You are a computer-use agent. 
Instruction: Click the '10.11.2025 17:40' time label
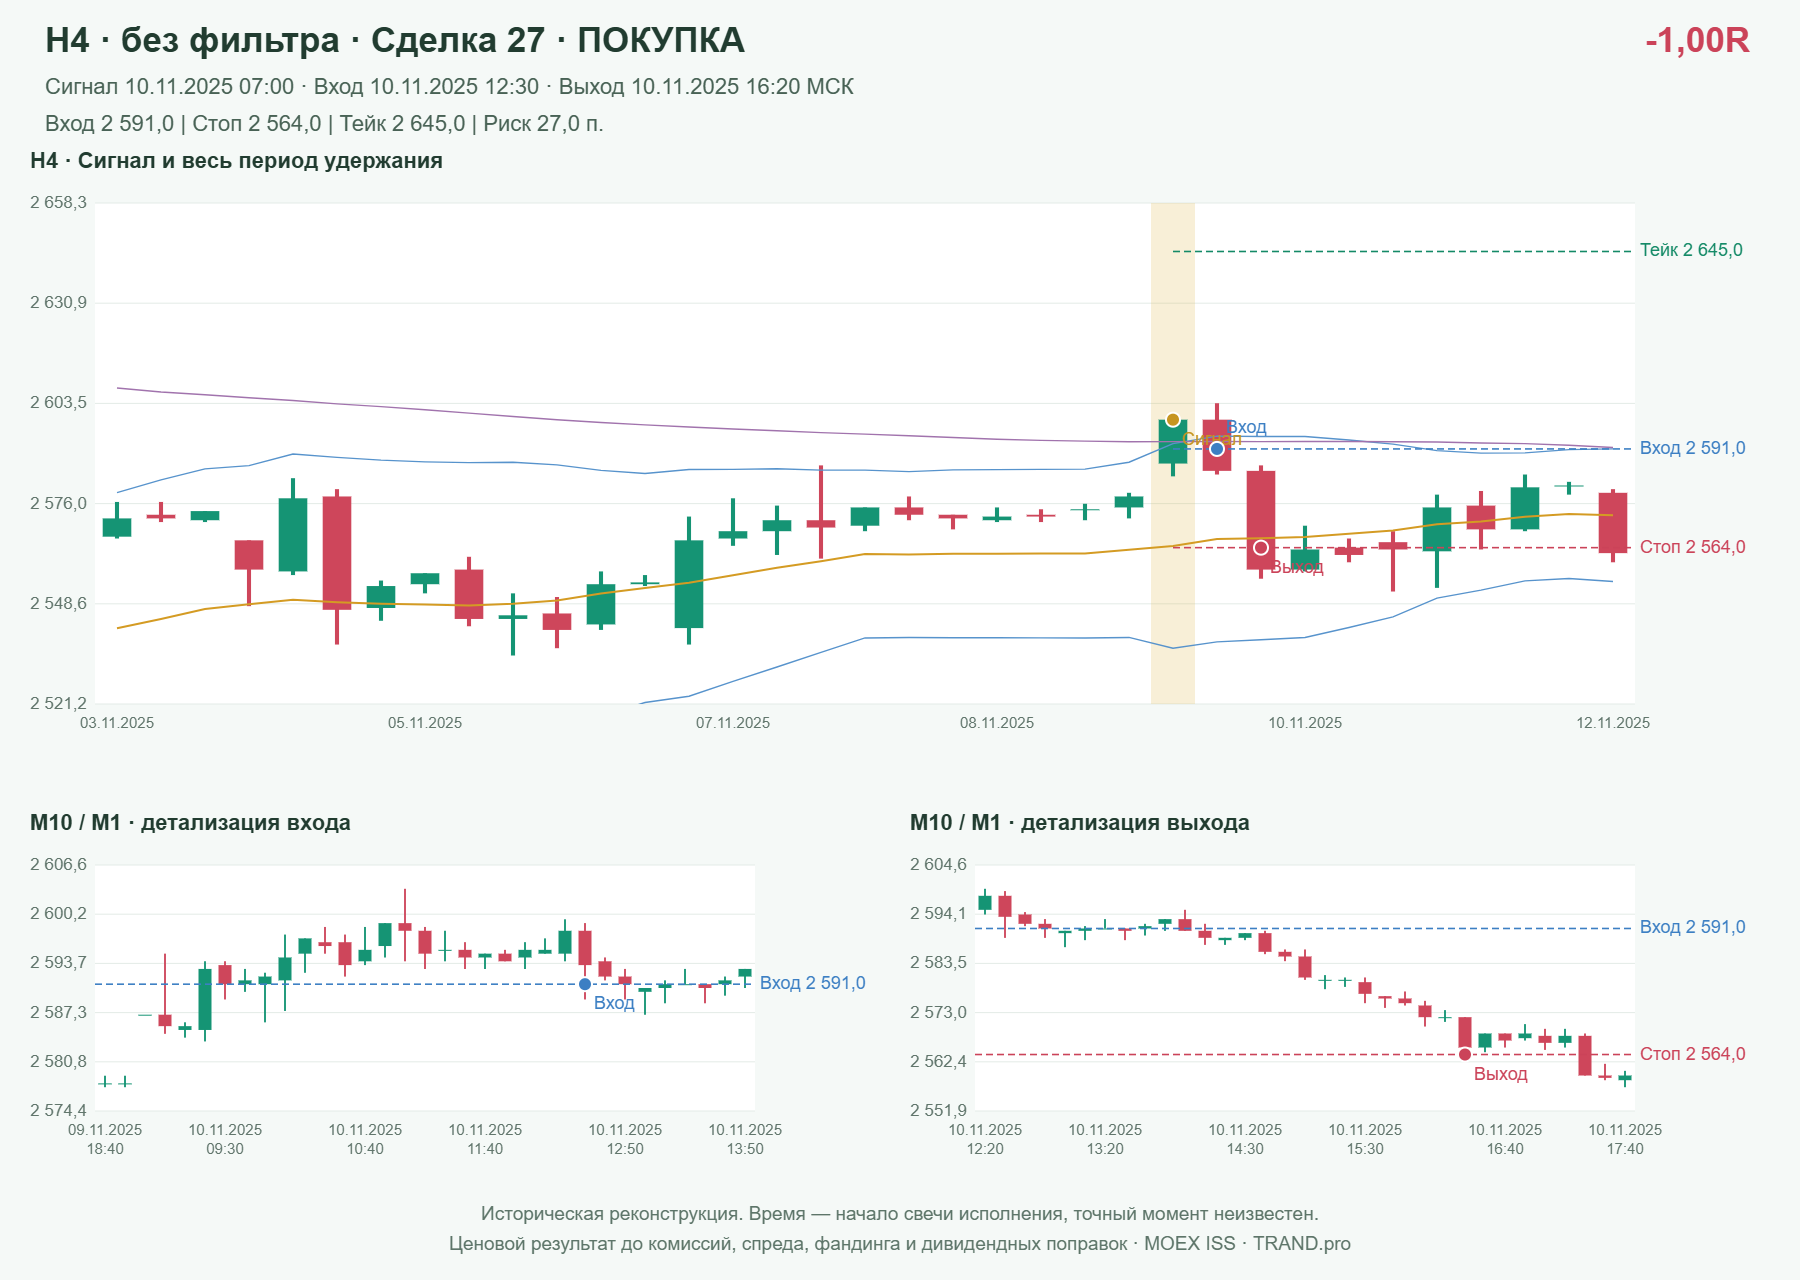coord(1625,1139)
